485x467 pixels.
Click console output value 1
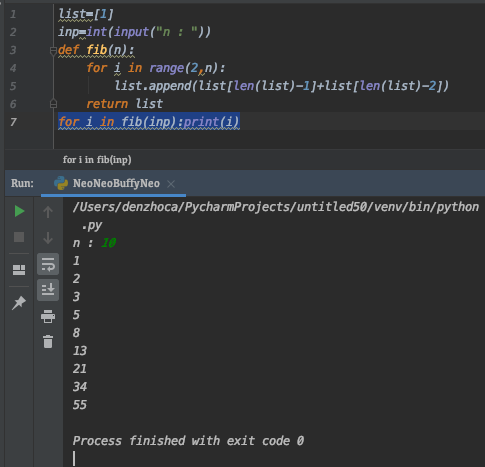click(x=76, y=261)
